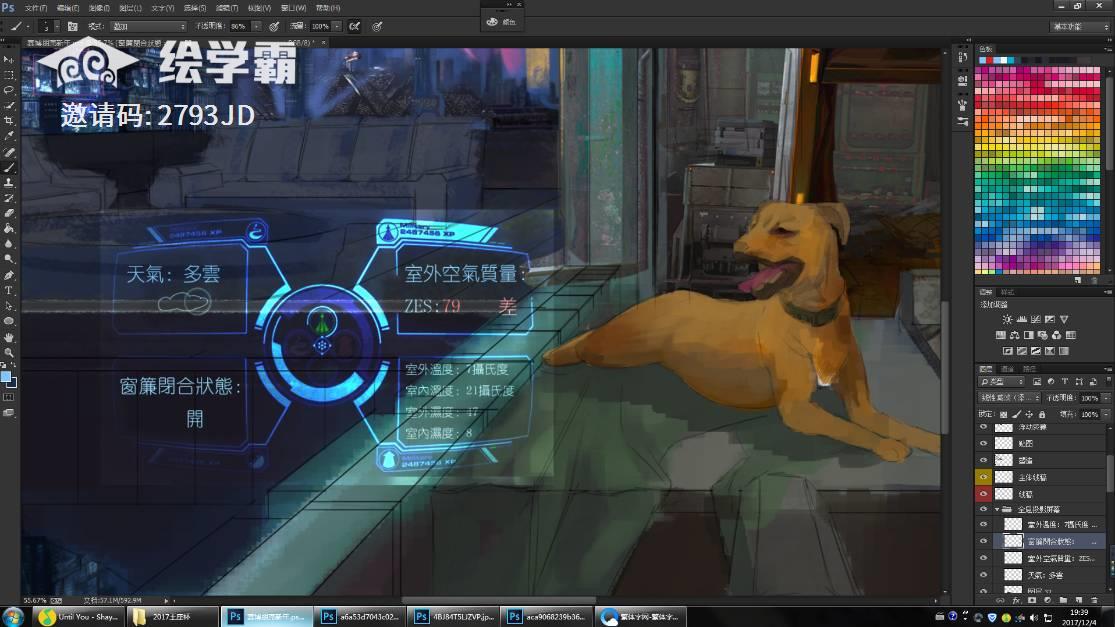Select the Clone Stamp tool

click(9, 183)
